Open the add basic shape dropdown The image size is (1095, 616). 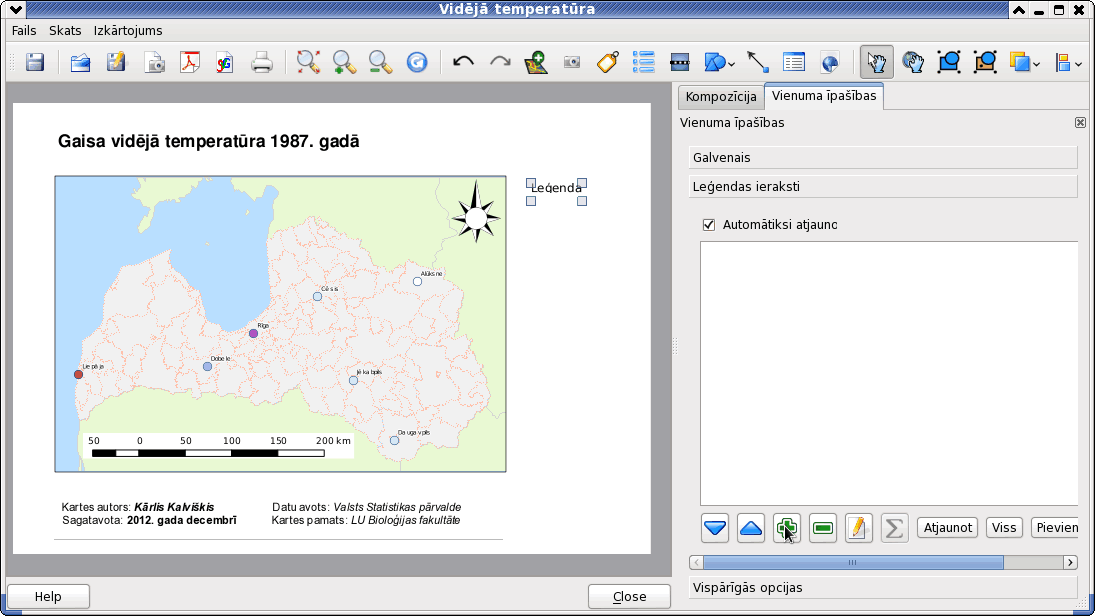(719, 62)
